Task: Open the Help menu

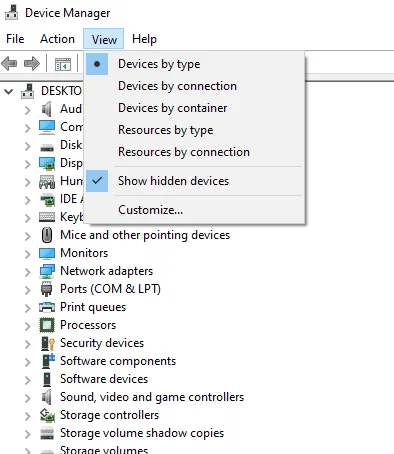Action: click(144, 39)
